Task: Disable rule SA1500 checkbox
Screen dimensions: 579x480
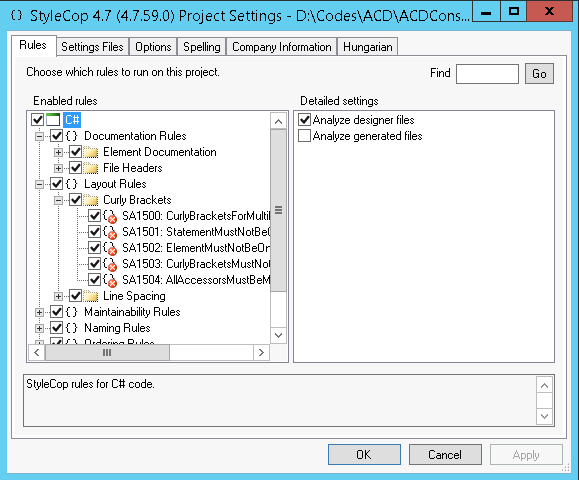Action: (95, 216)
